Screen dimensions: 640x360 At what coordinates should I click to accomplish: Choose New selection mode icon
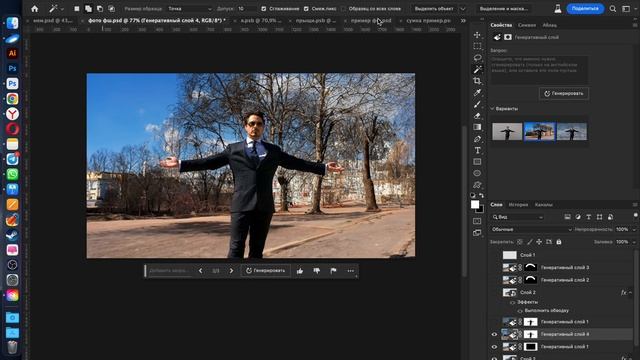pos(76,9)
